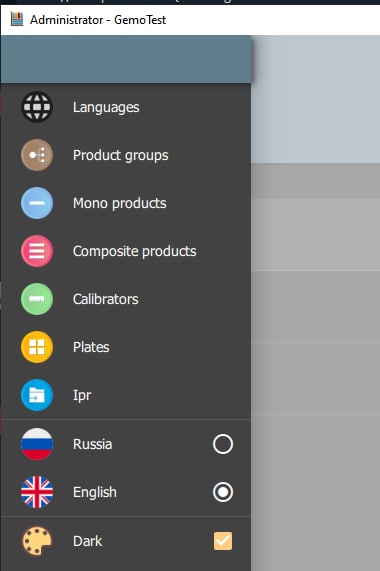Click the Russia label text
This screenshot has width=380, height=571.
pyautogui.click(x=92, y=444)
